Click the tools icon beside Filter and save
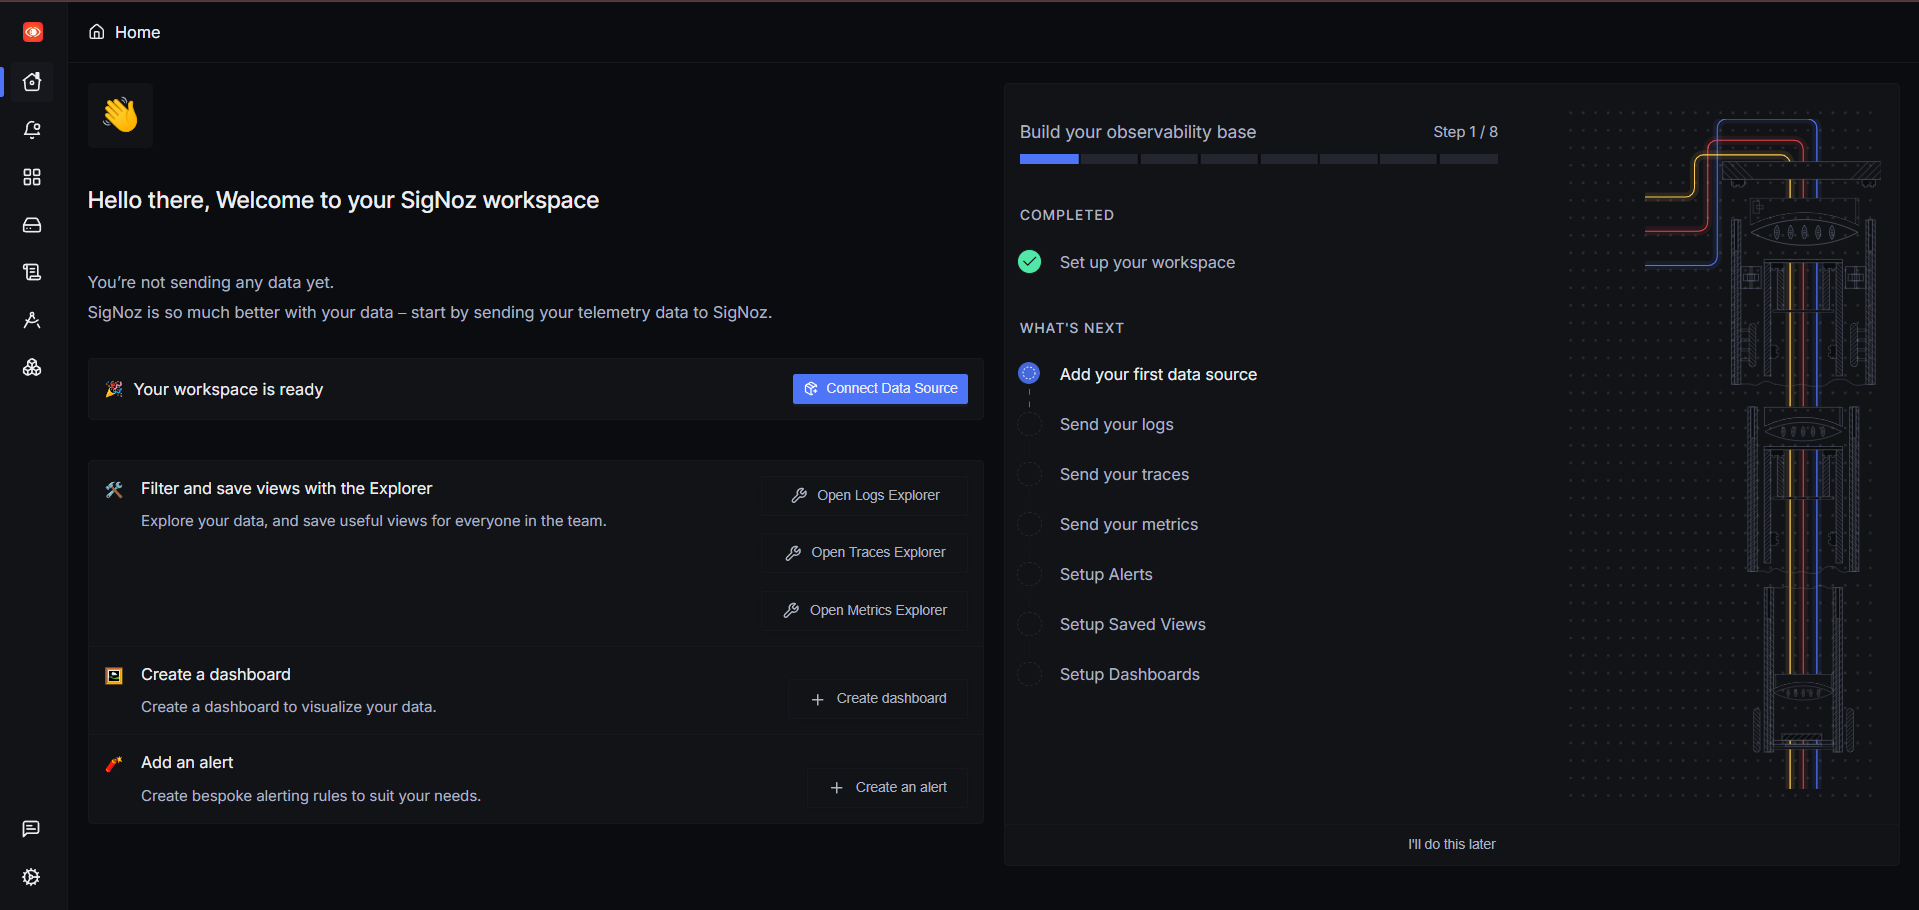The width and height of the screenshot is (1919, 910). [114, 489]
